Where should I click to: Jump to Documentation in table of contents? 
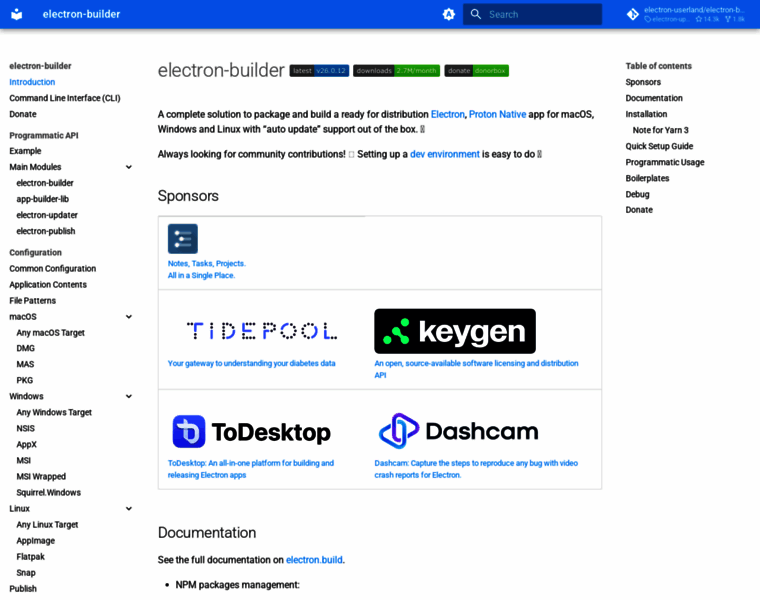654,98
